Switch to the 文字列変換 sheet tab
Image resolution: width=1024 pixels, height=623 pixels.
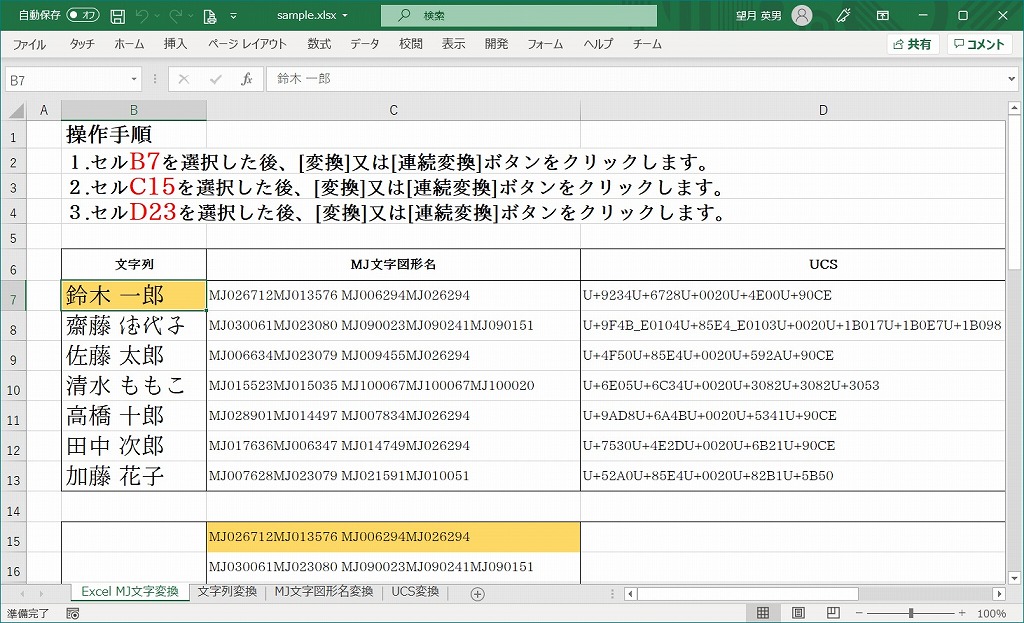(x=227, y=592)
